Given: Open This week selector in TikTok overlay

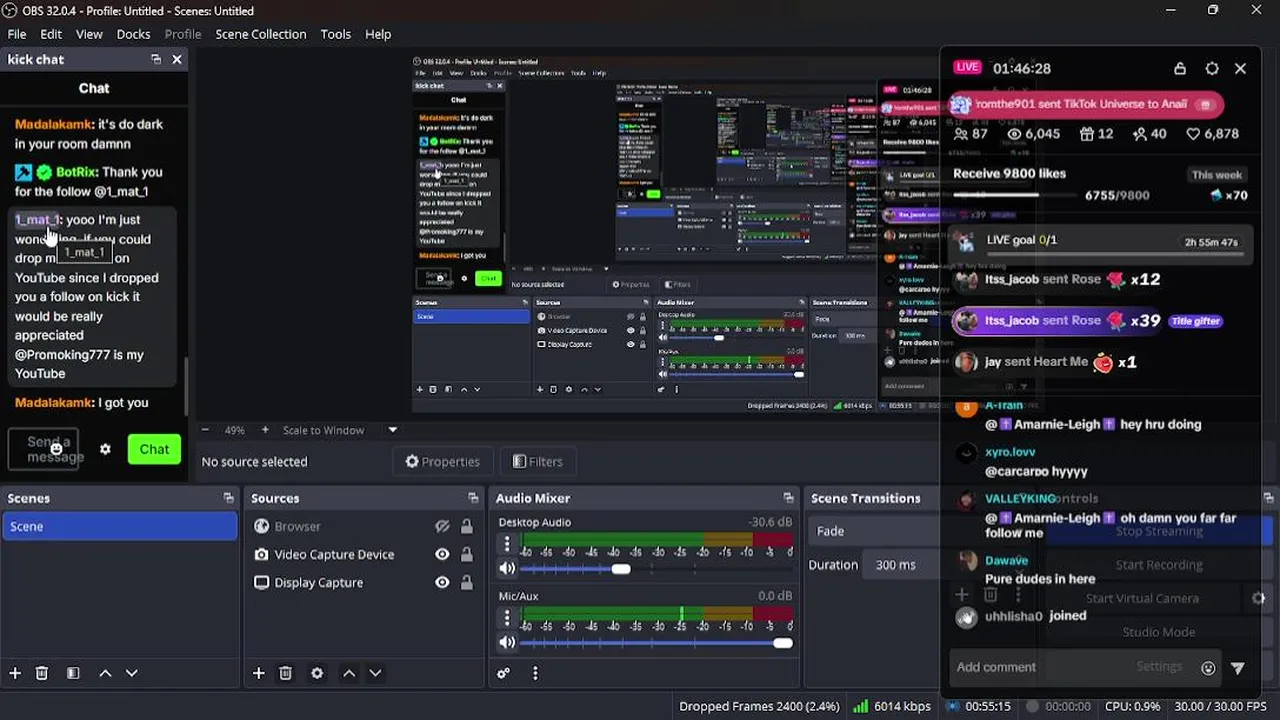Looking at the screenshot, I should point(1217,174).
